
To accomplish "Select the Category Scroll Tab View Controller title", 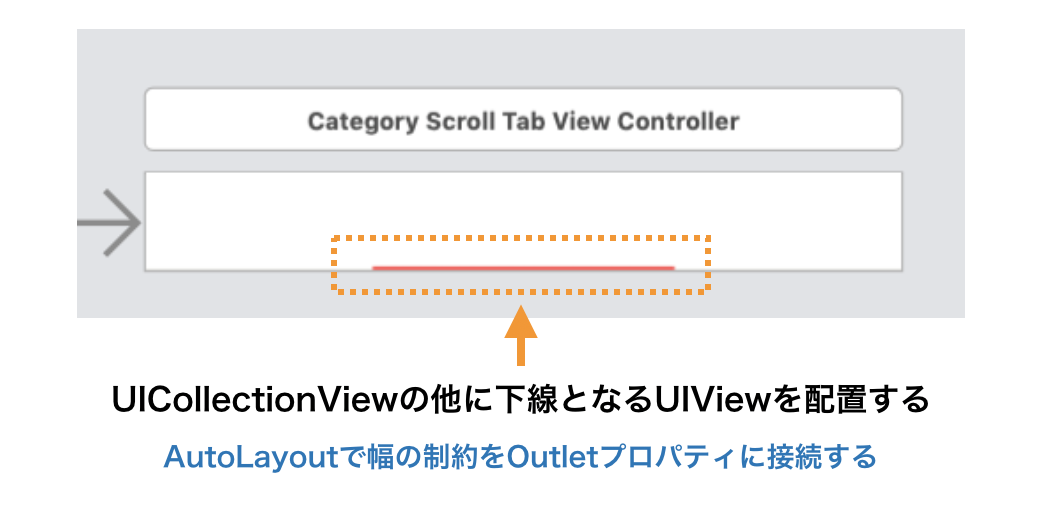I will click(523, 122).
